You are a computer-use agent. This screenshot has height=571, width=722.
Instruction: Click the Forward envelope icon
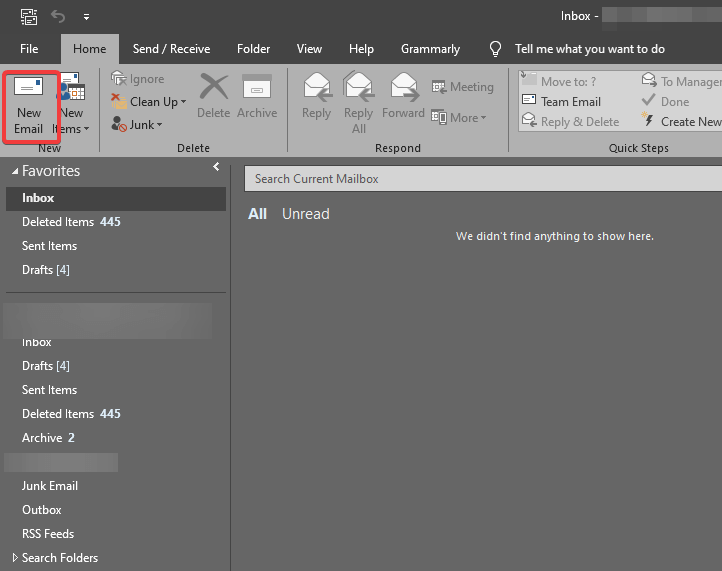click(x=404, y=87)
